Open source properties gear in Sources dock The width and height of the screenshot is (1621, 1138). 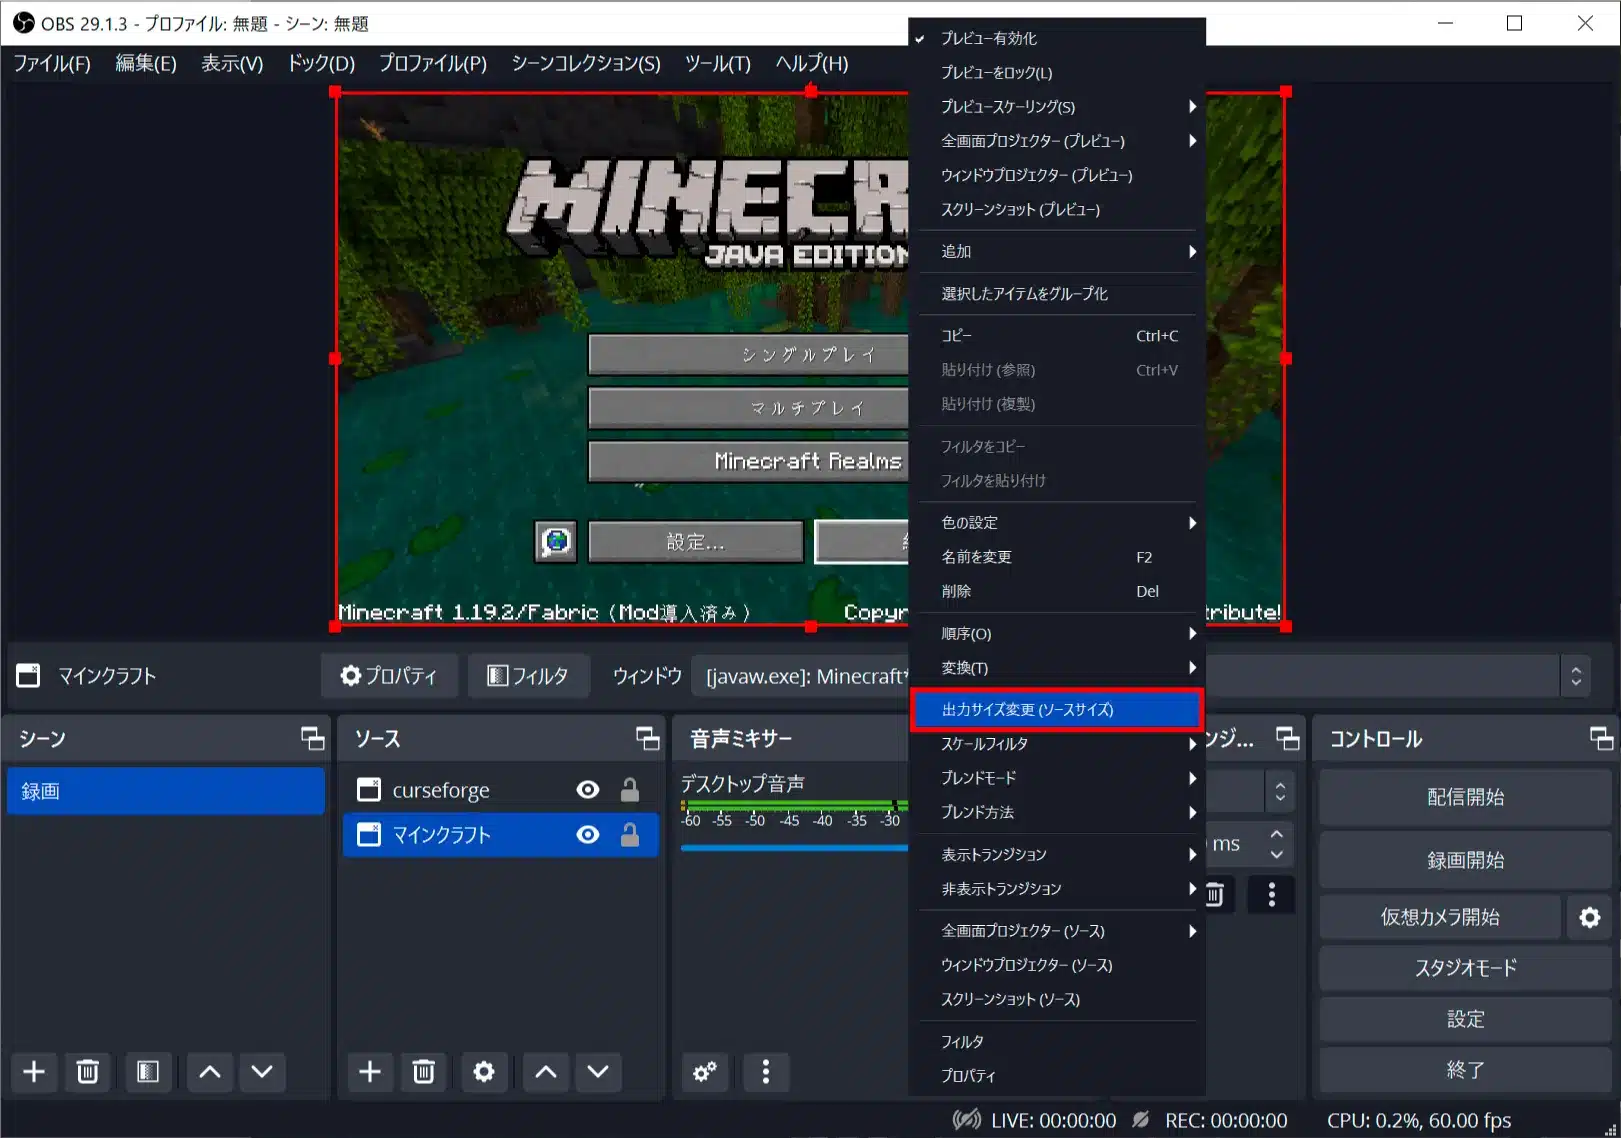click(x=484, y=1072)
